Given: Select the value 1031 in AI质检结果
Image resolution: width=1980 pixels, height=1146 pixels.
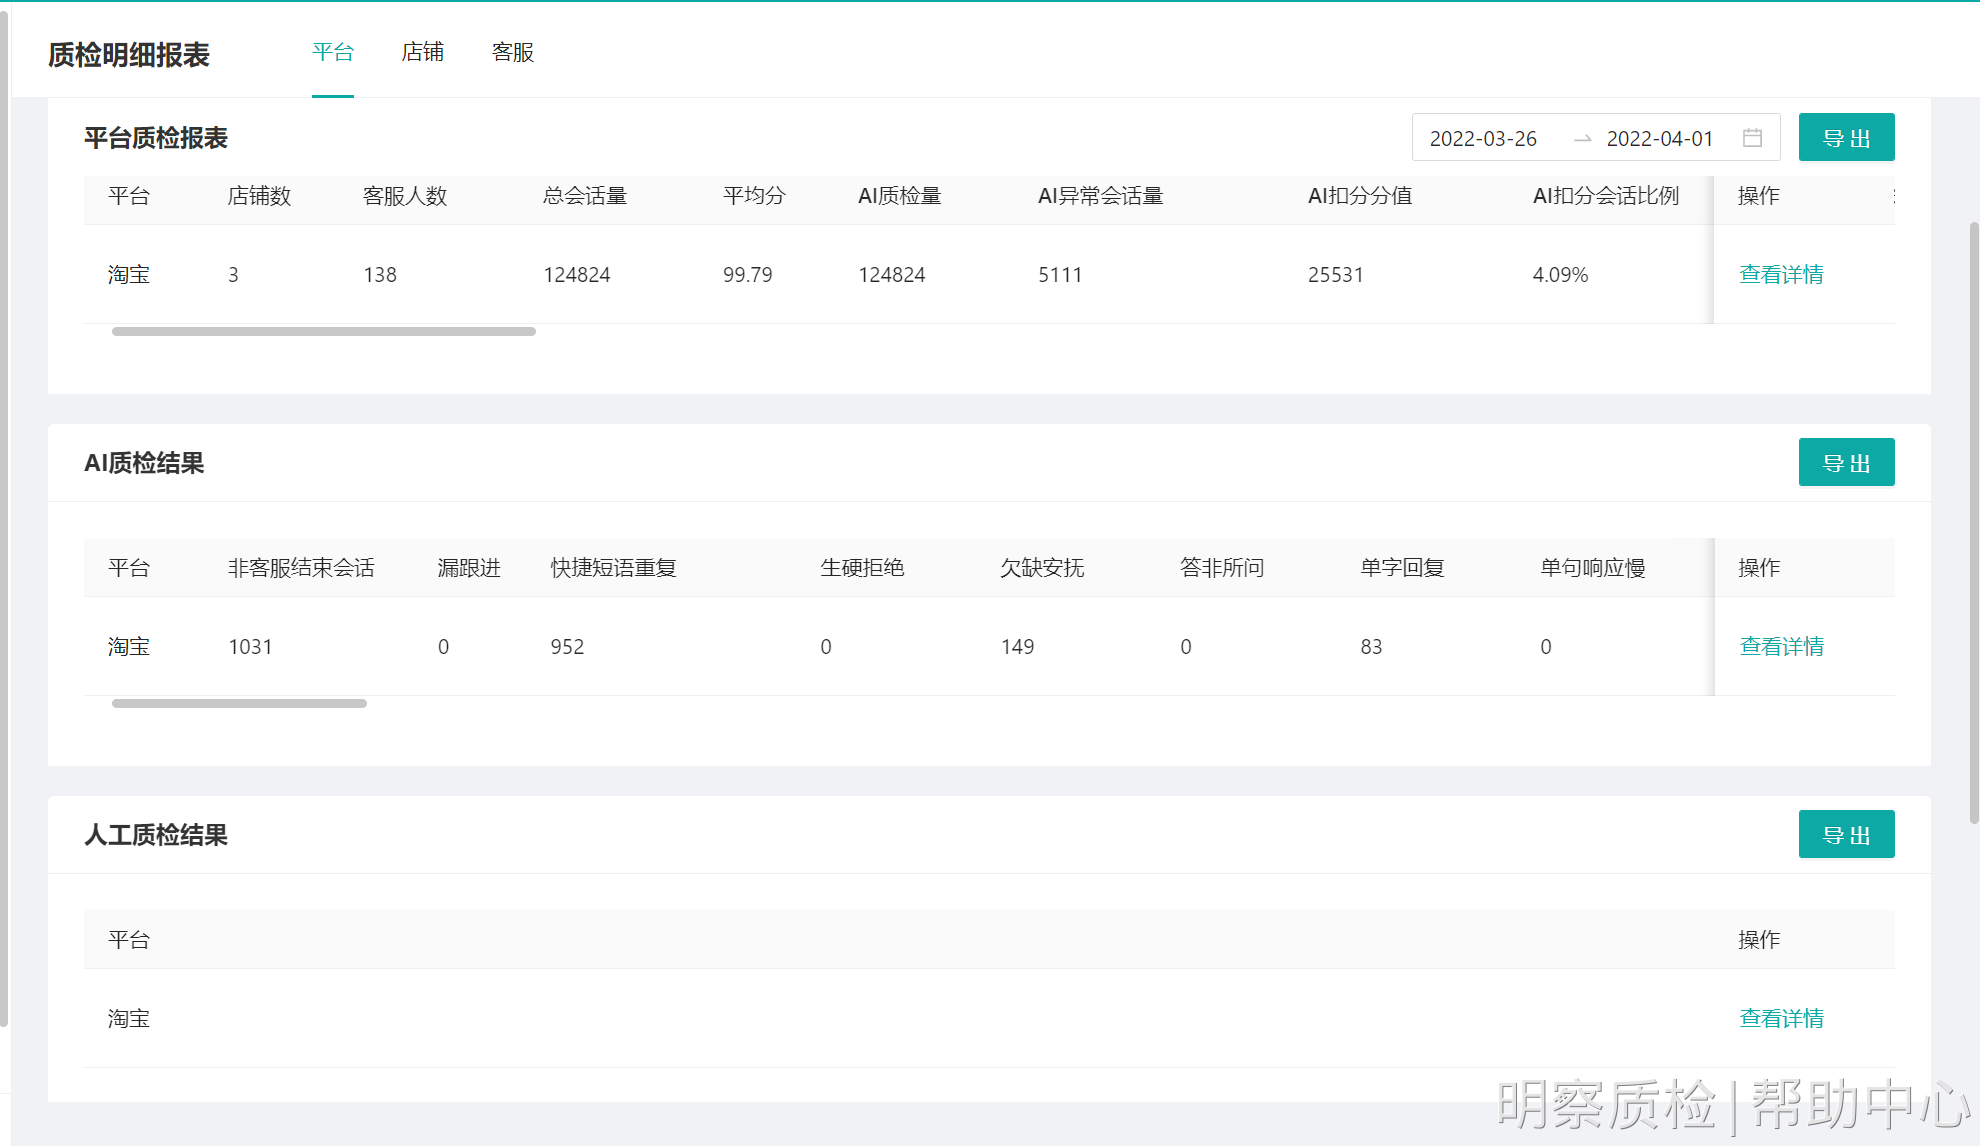Looking at the screenshot, I should (250, 647).
